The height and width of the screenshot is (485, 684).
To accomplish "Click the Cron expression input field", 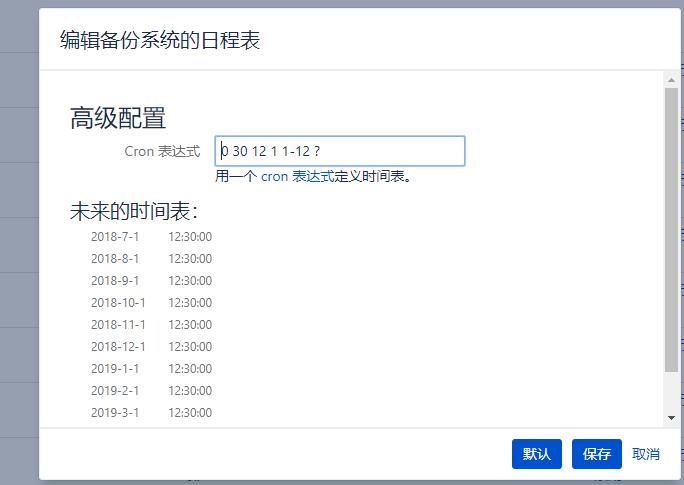I will [340, 151].
